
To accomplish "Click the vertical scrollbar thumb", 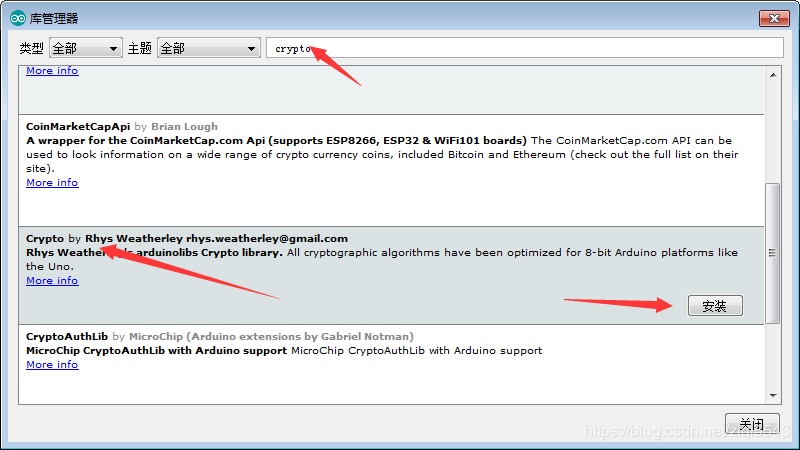I will 772,253.
